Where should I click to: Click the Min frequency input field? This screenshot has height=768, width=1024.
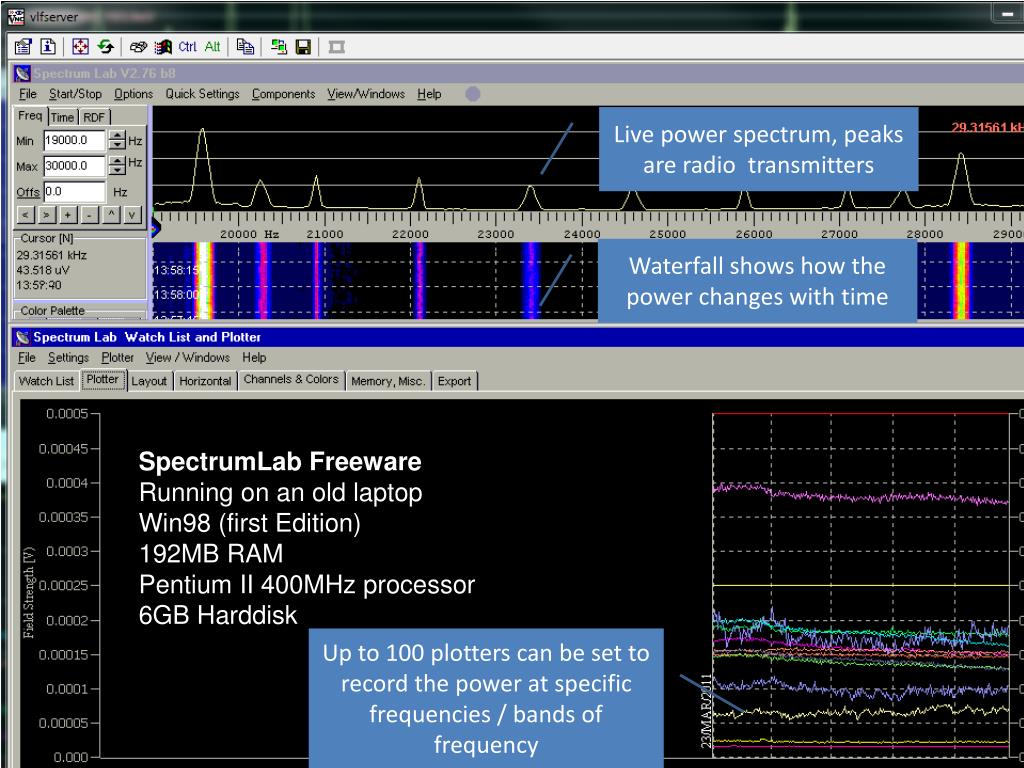[x=74, y=140]
